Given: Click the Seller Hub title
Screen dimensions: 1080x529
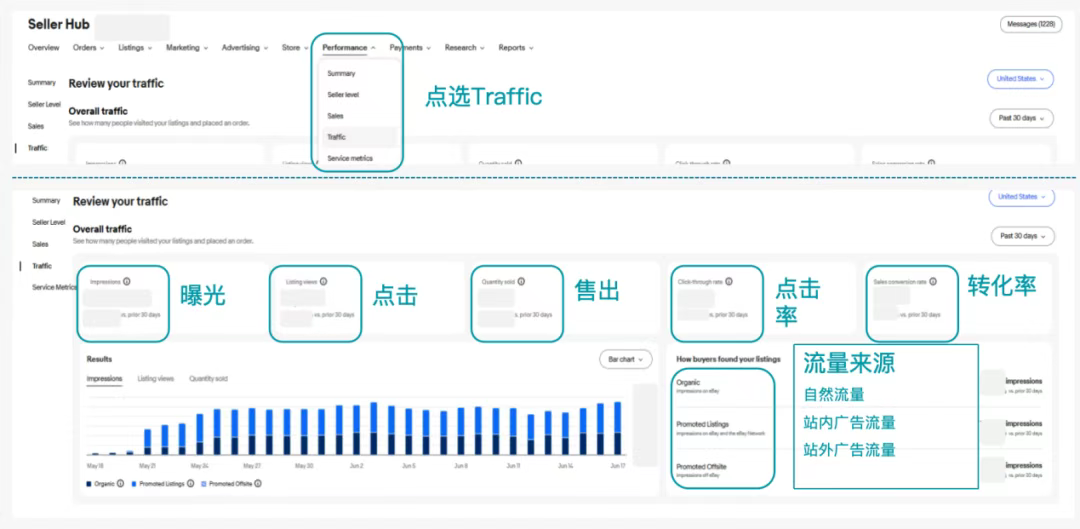Looking at the screenshot, I should [x=59, y=25].
